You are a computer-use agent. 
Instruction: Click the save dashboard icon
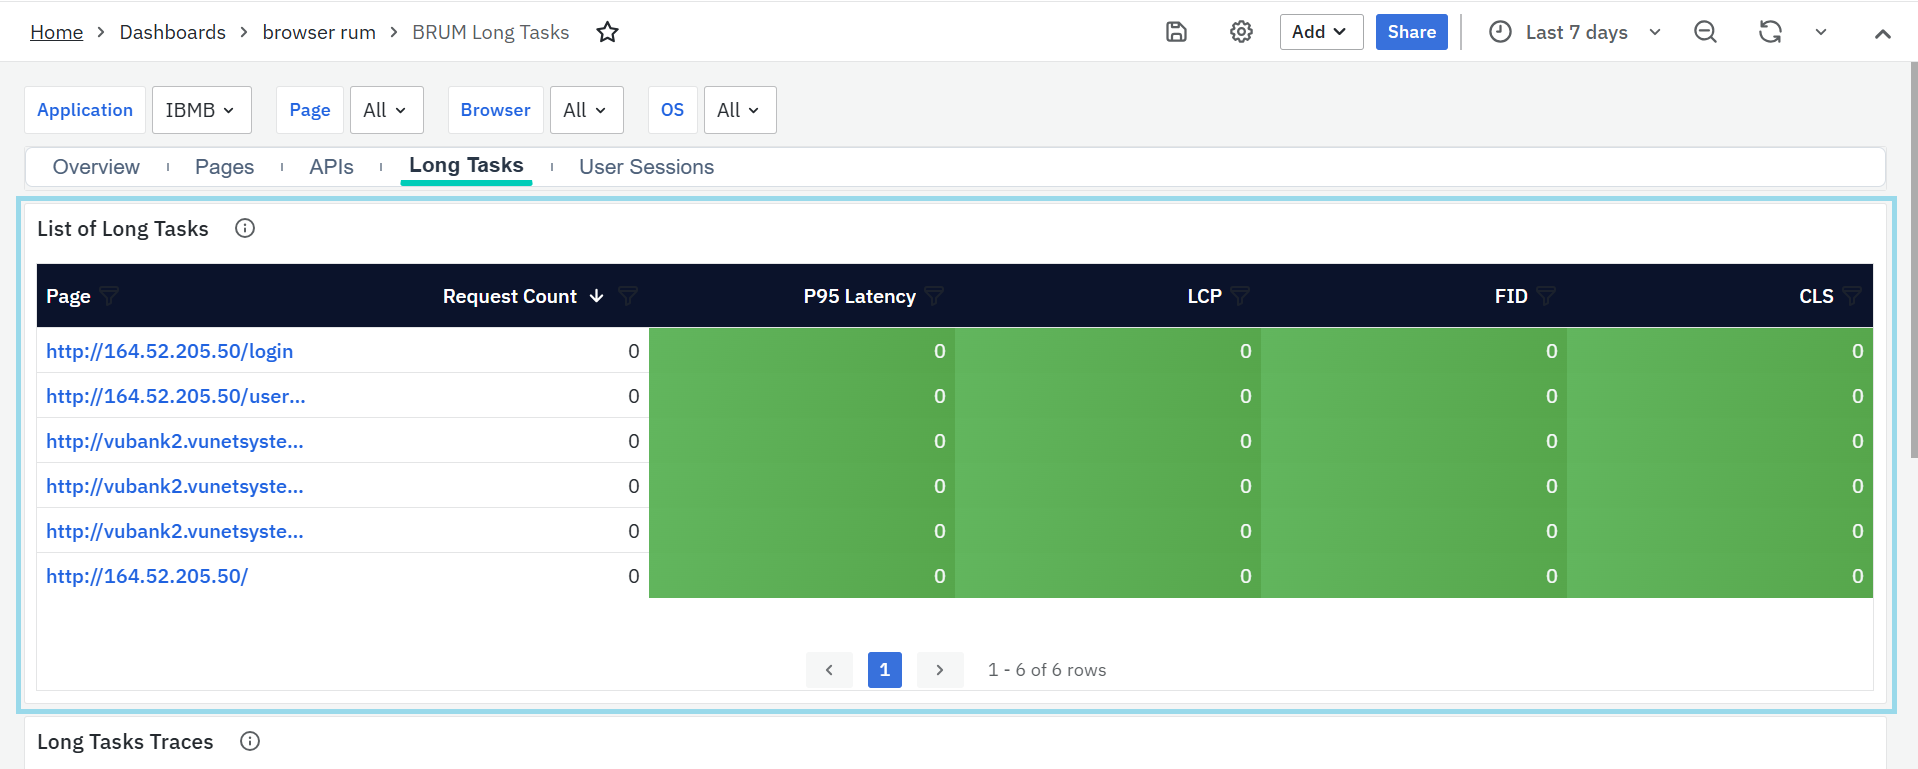tap(1176, 32)
